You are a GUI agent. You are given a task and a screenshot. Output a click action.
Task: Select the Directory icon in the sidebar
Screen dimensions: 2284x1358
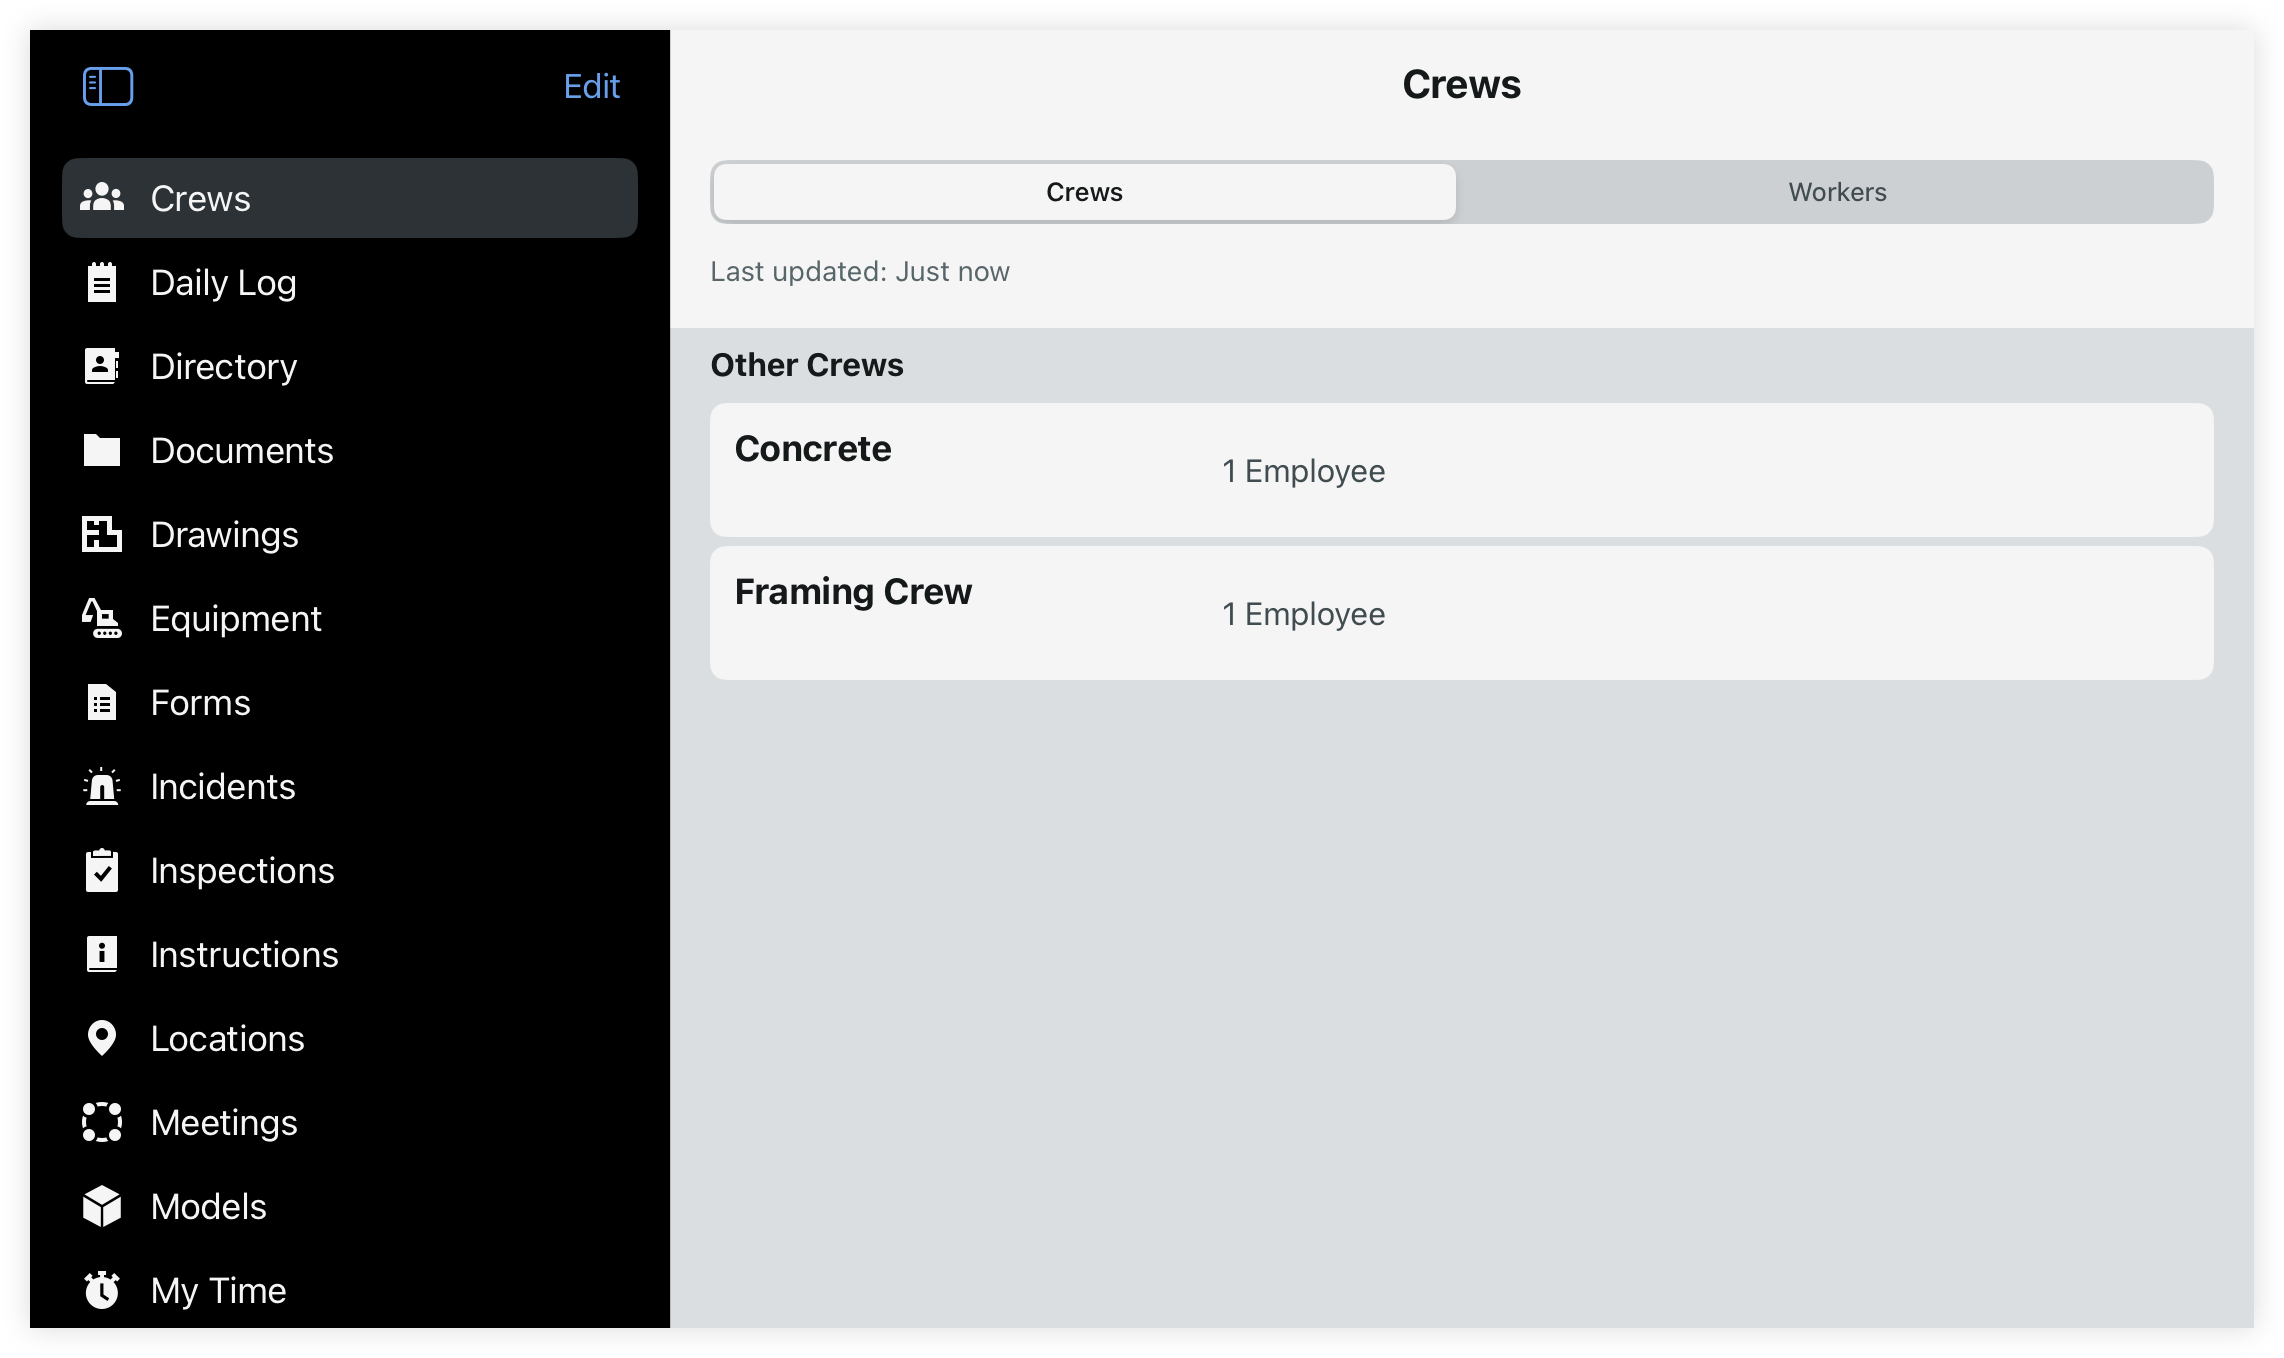(102, 366)
